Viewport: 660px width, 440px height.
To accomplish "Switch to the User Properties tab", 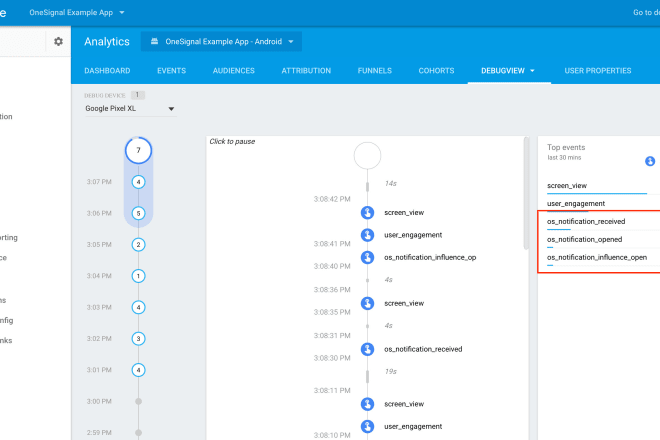I will tap(598, 71).
